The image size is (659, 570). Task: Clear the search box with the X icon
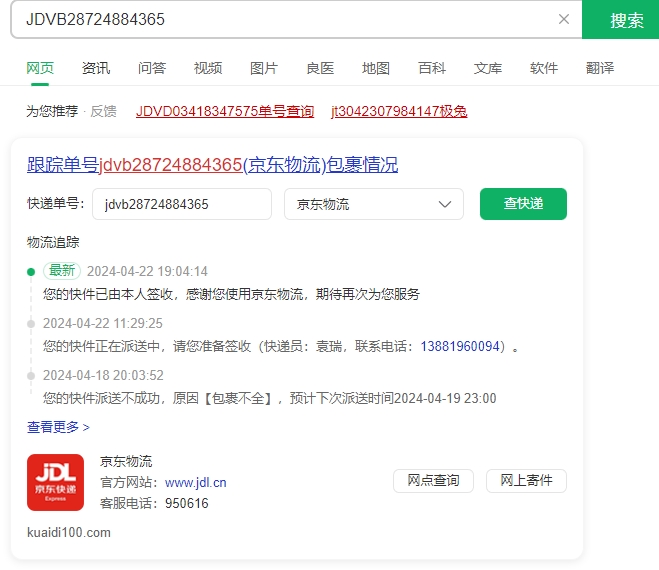coord(564,19)
